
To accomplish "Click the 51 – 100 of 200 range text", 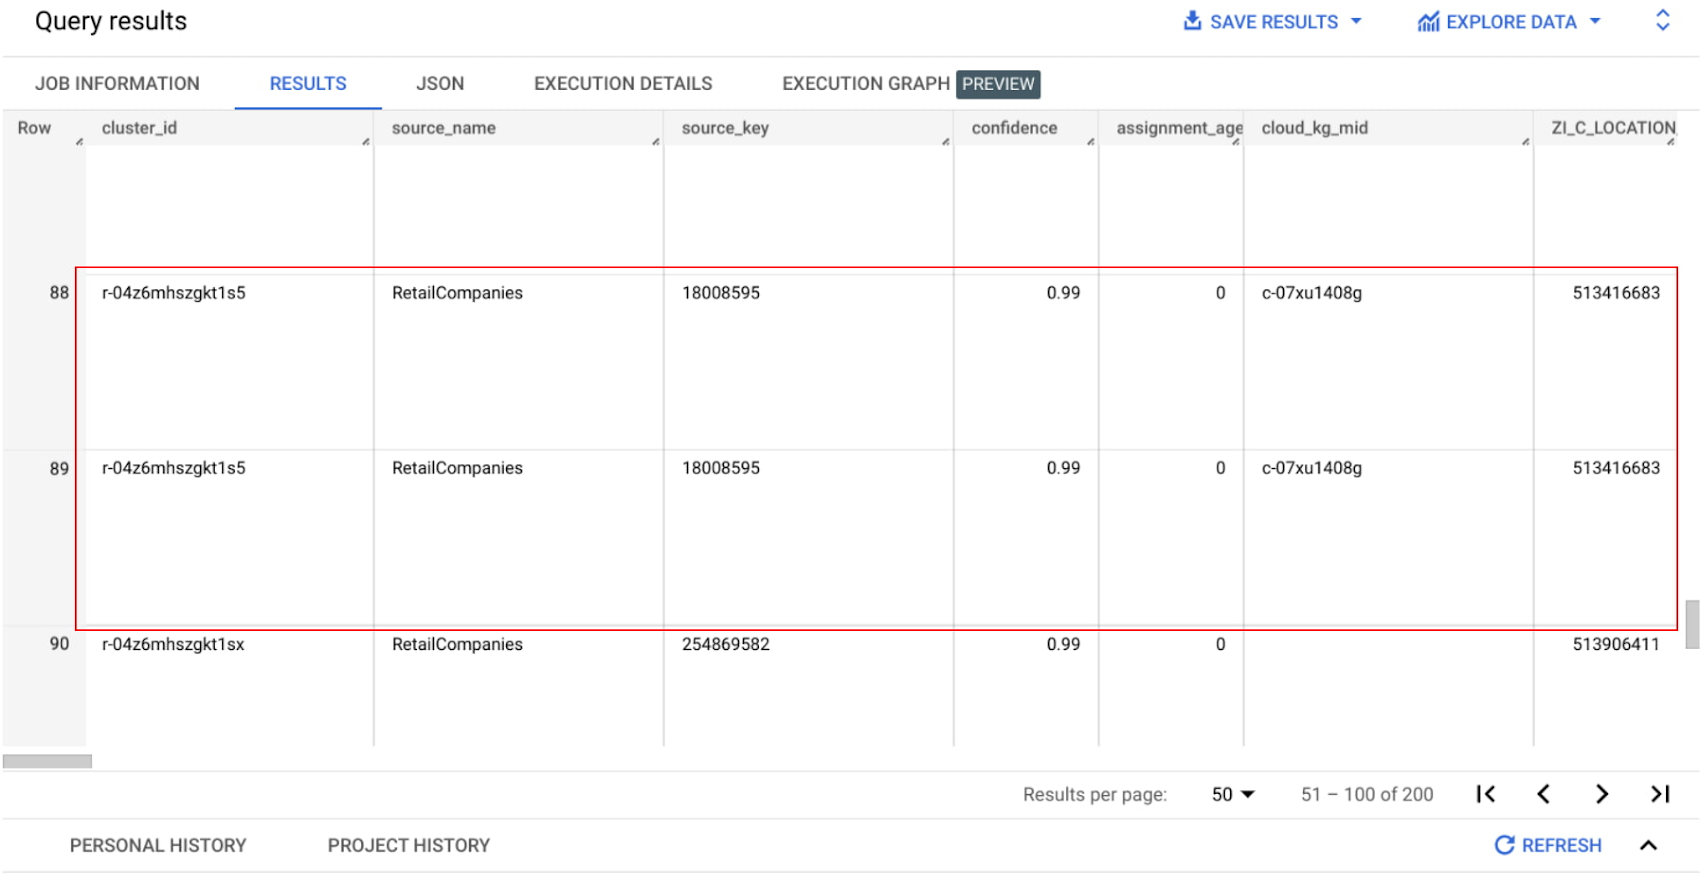I will (x=1367, y=794).
